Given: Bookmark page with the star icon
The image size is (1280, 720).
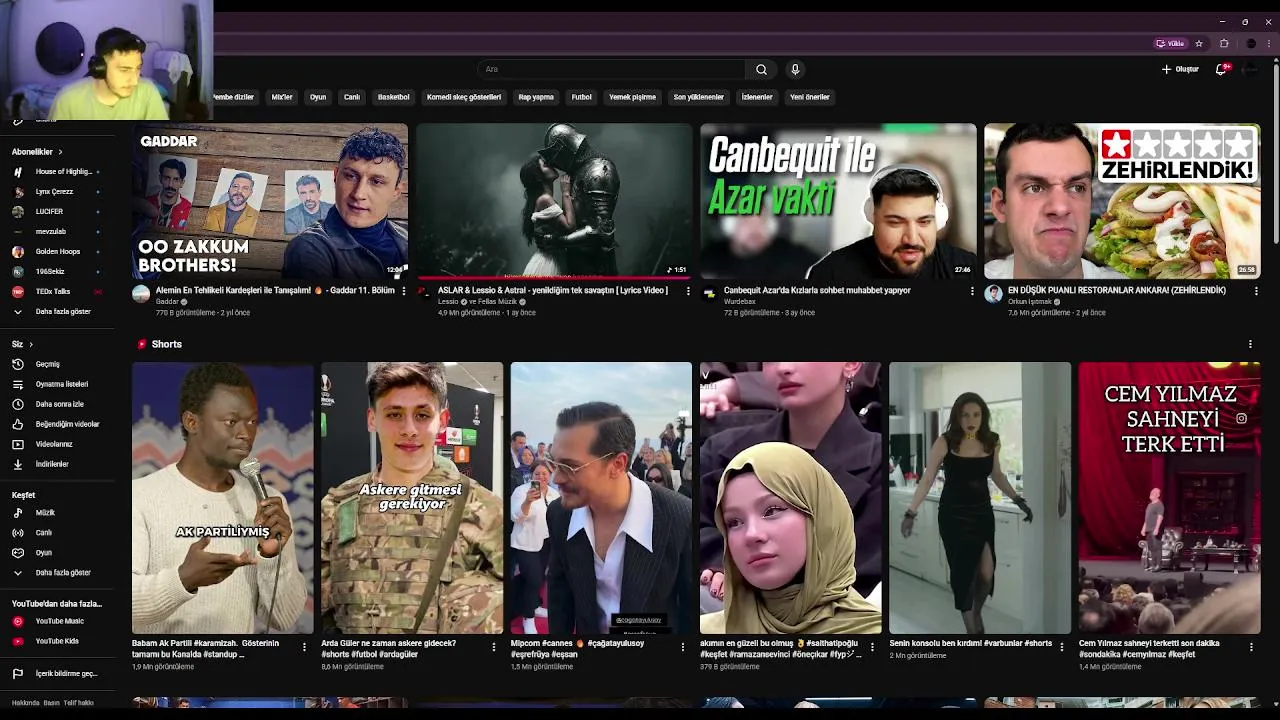Looking at the screenshot, I should coord(1199,43).
